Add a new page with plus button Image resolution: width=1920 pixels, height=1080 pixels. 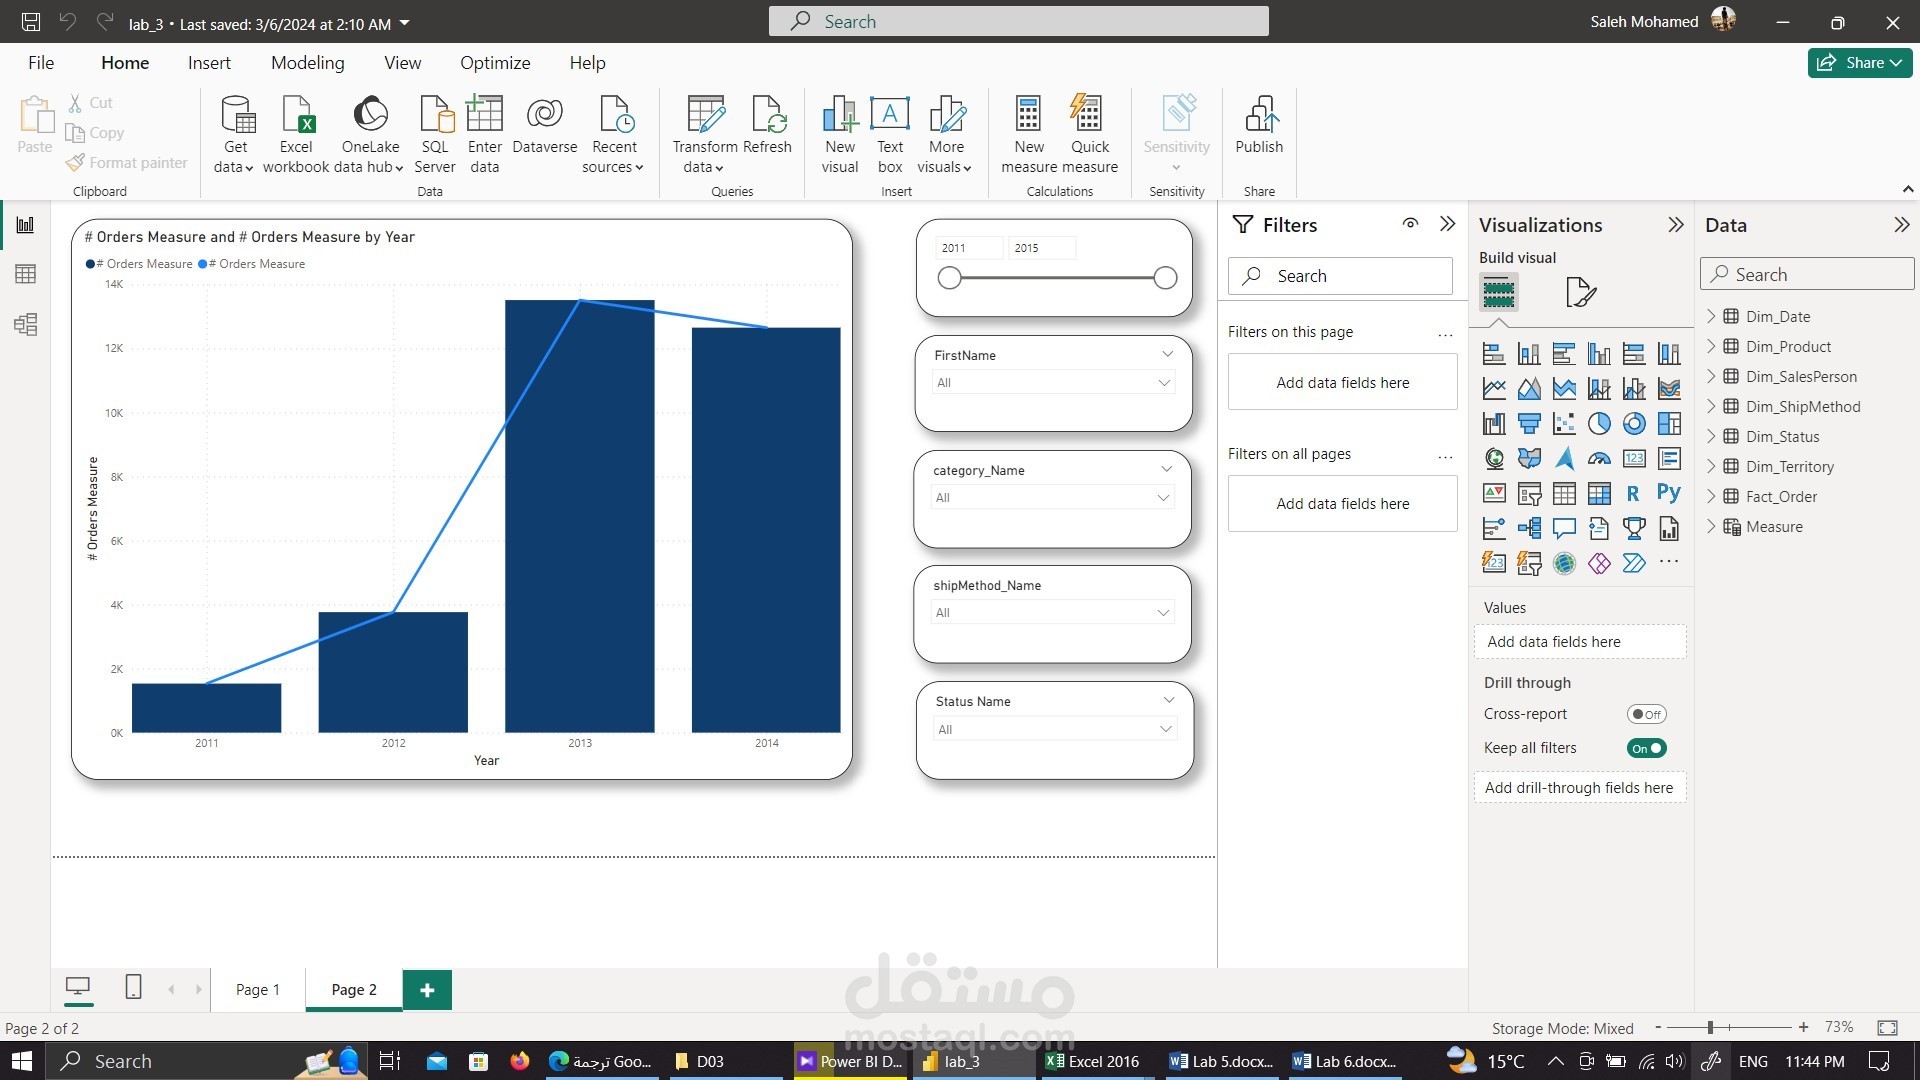coord(427,990)
